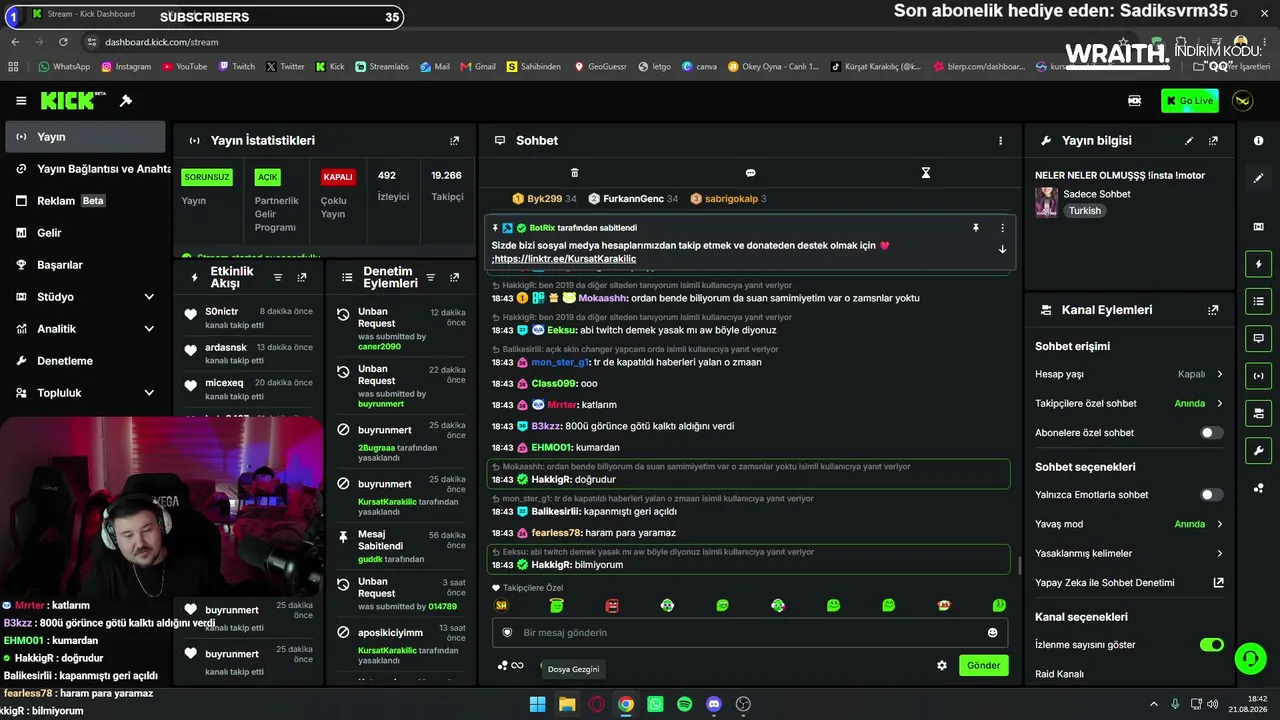The image size is (1280, 720).
Task: Pop out the Denetim Eylemleri panel
Action: pyautogui.click(x=454, y=277)
